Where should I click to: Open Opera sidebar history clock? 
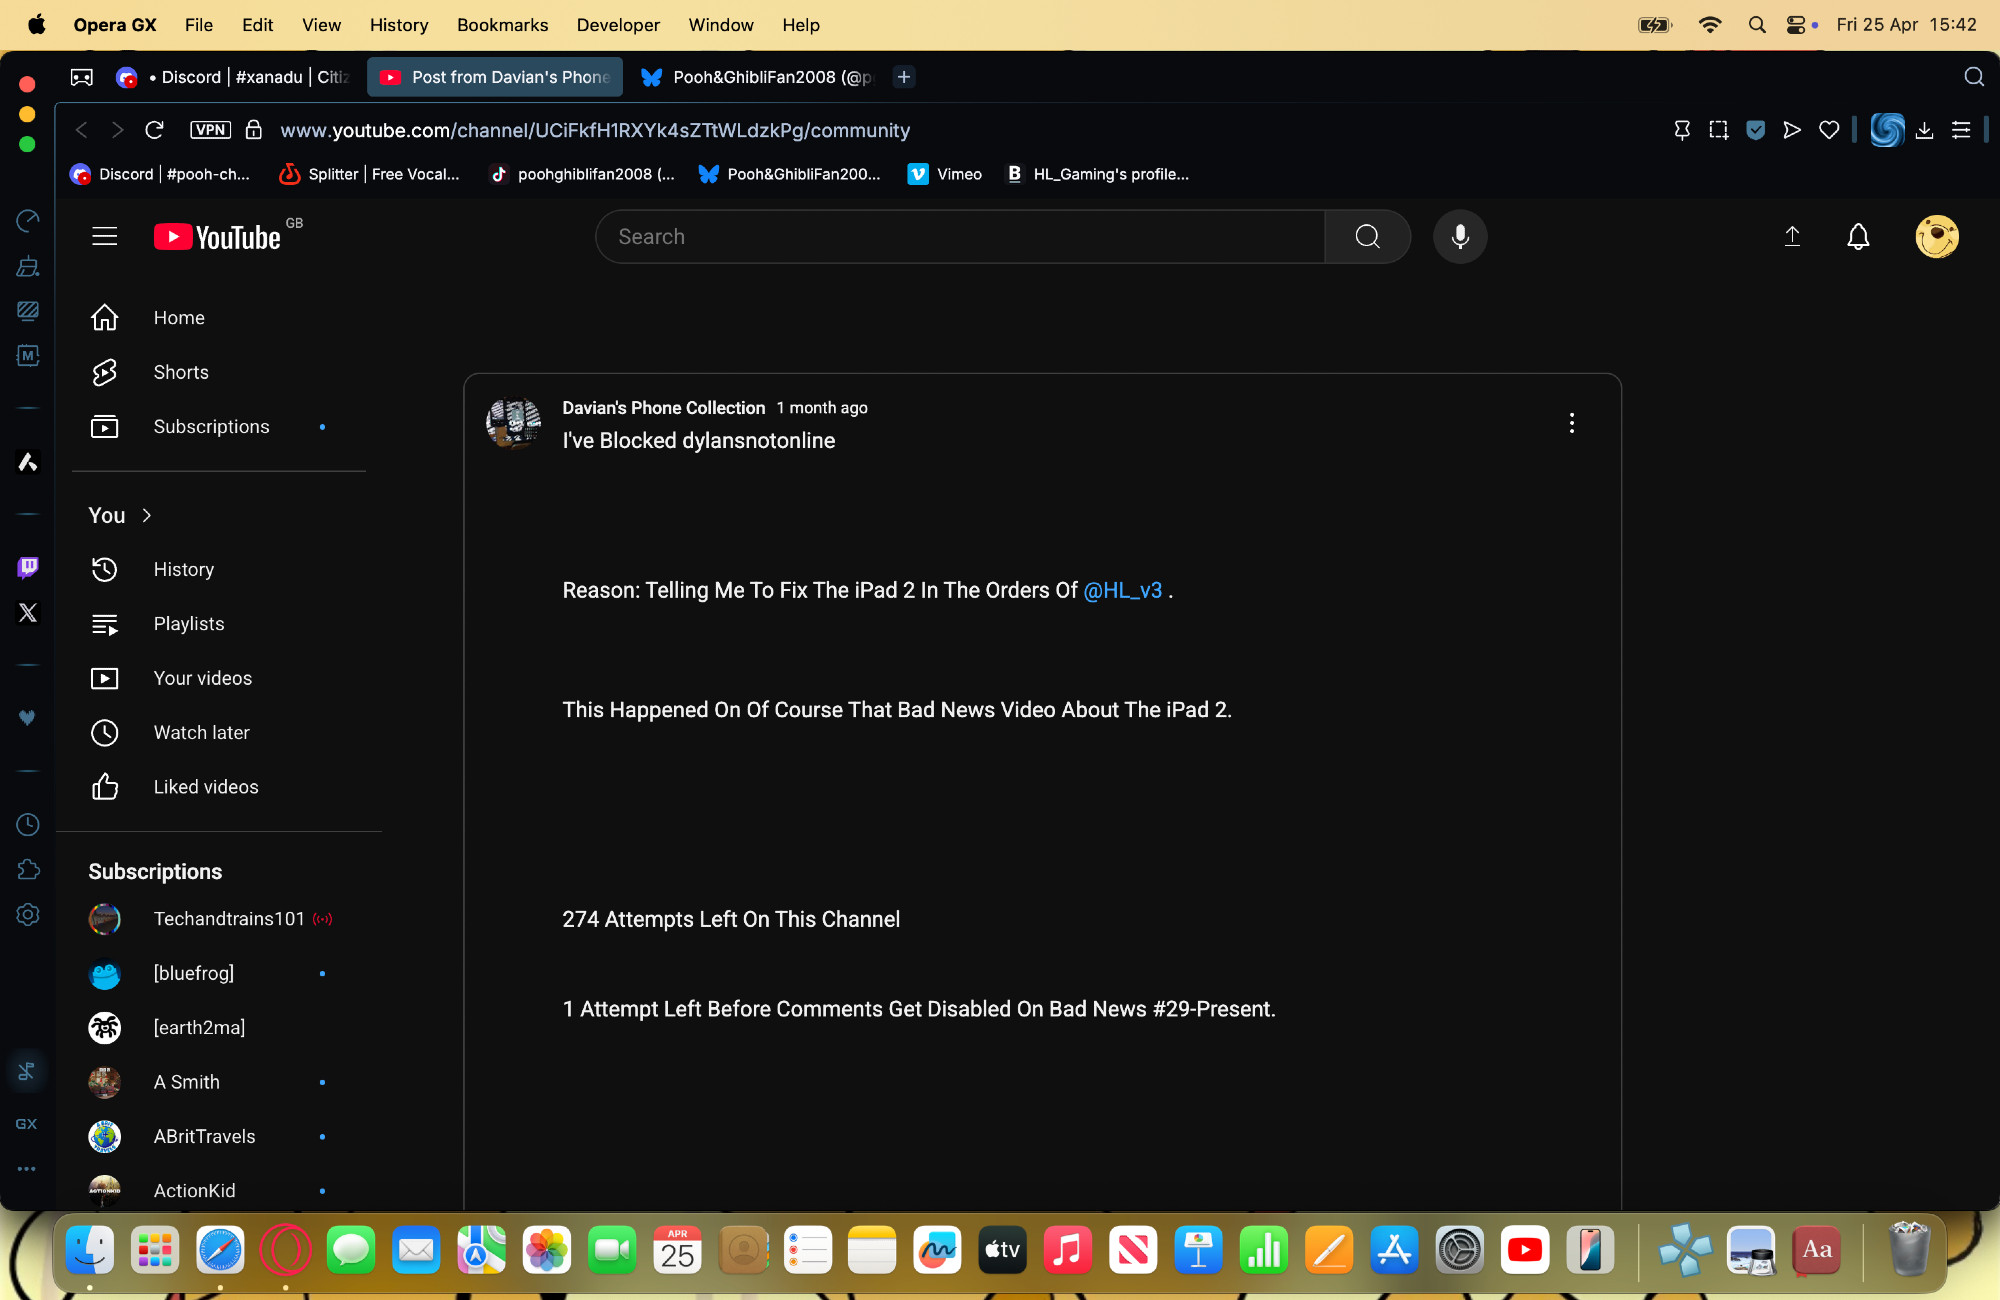tap(28, 824)
